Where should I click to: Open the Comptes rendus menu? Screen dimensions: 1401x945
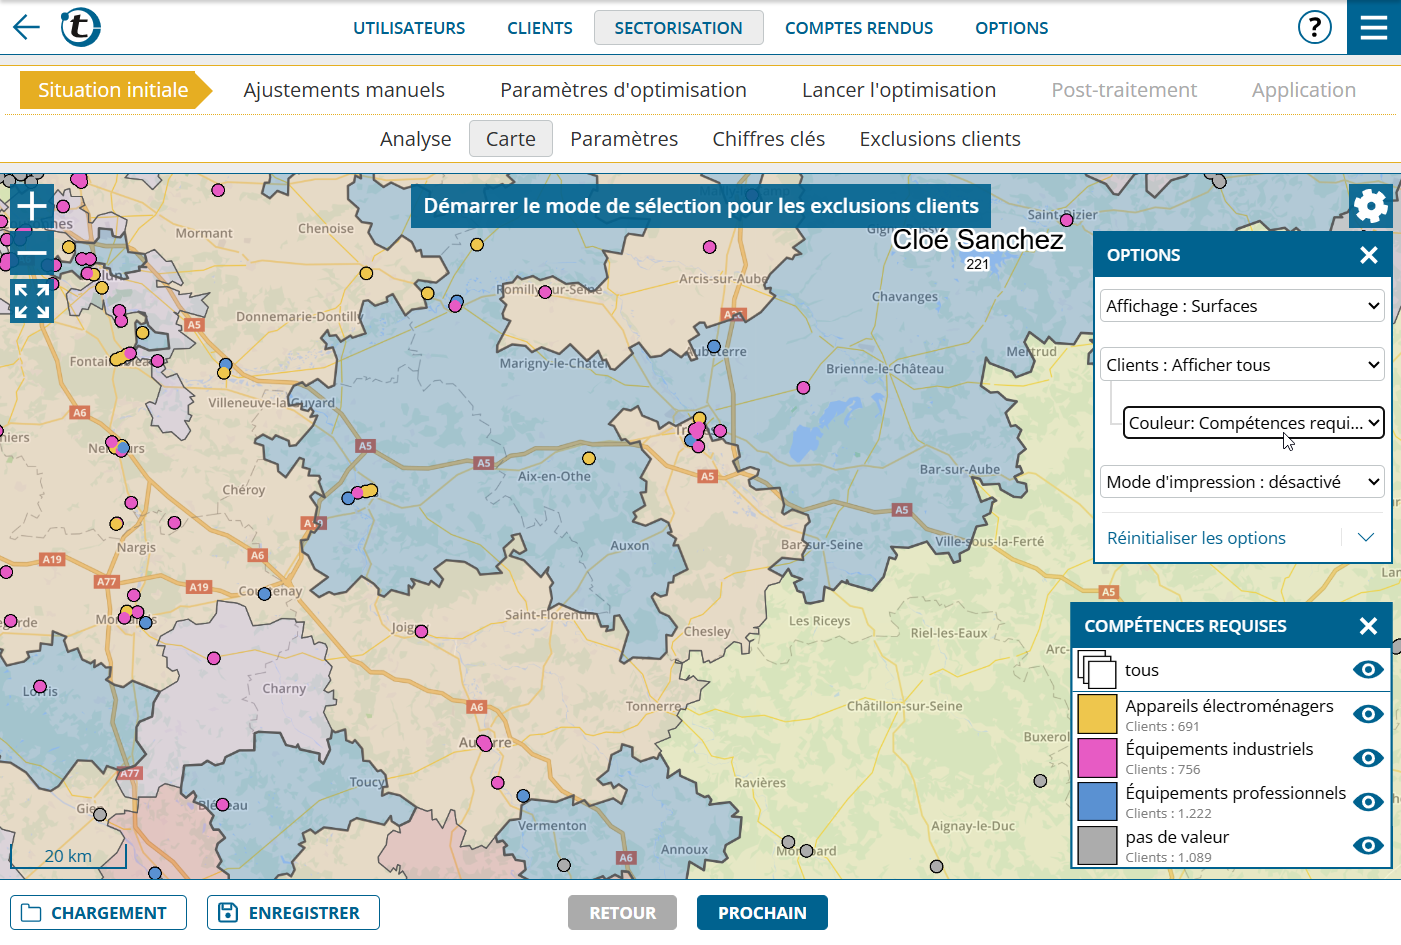coord(858,28)
